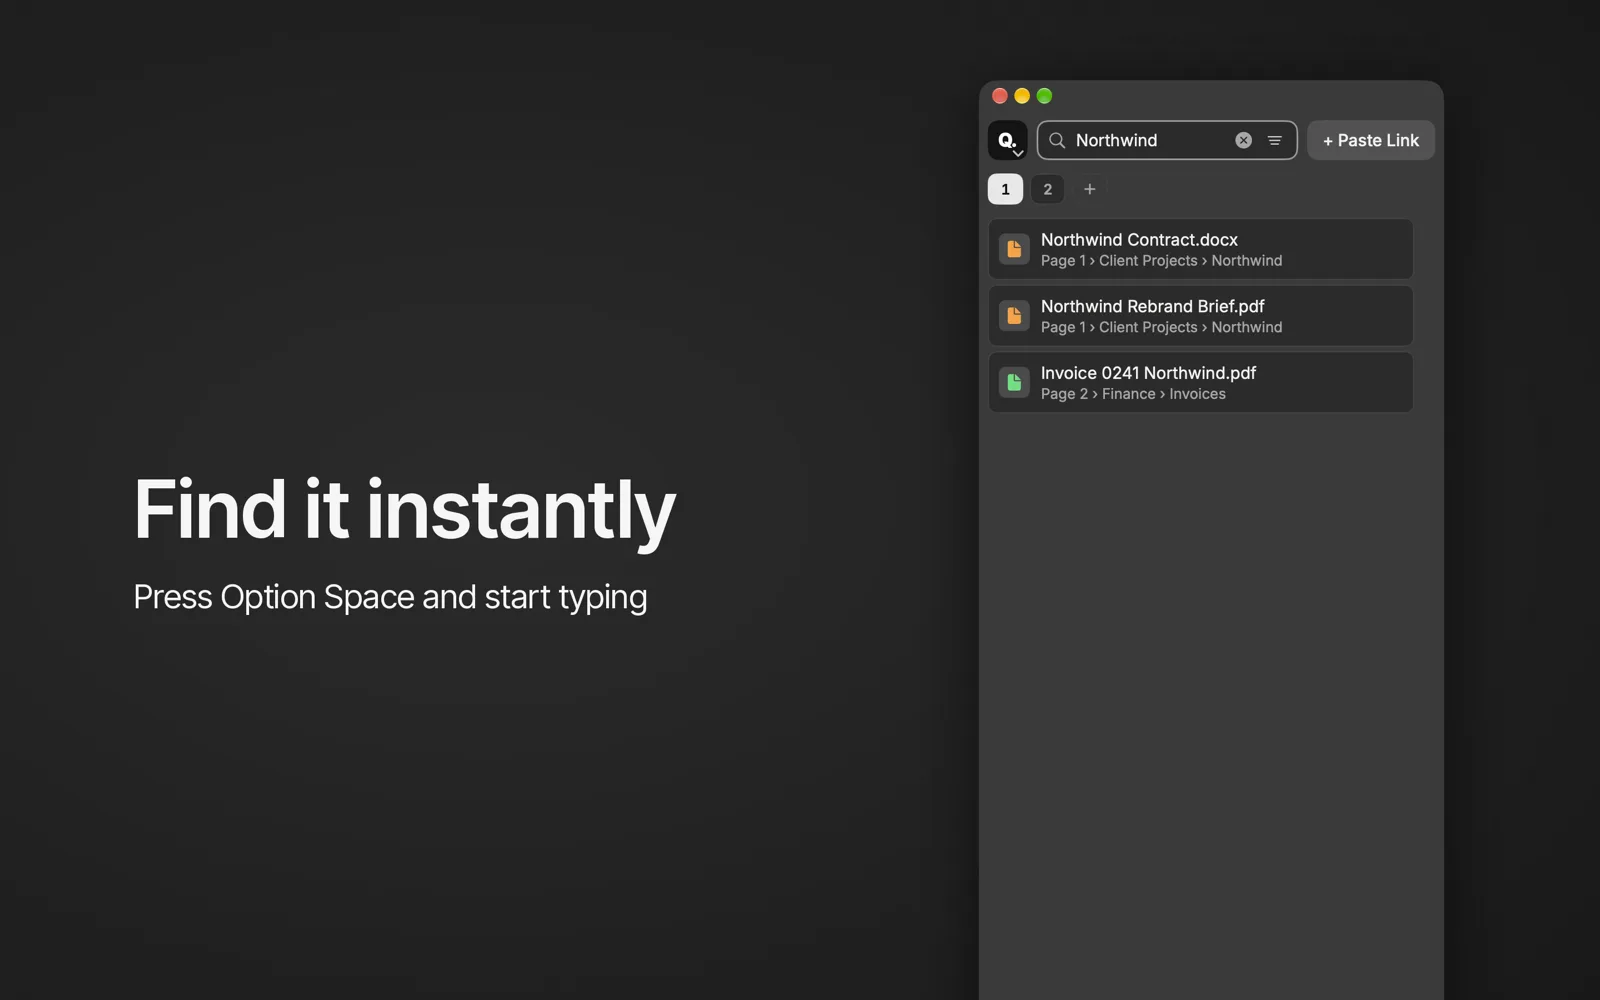The height and width of the screenshot is (1000, 1600).
Task: Open the Q app logo dropdown menu
Action: tap(1007, 140)
